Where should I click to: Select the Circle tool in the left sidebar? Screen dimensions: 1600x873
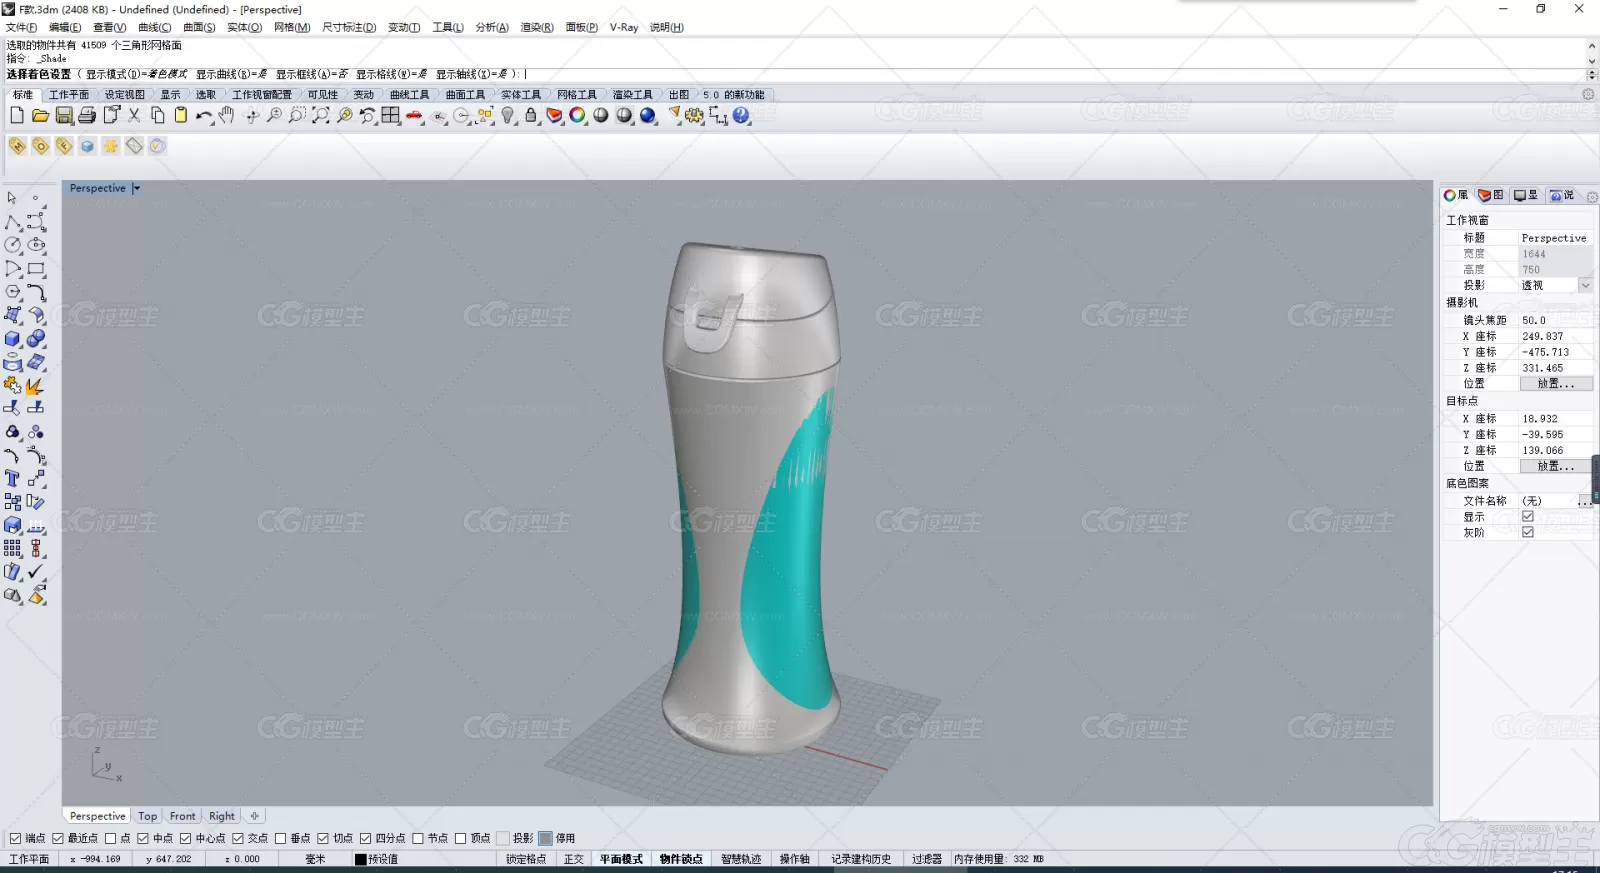click(x=12, y=245)
